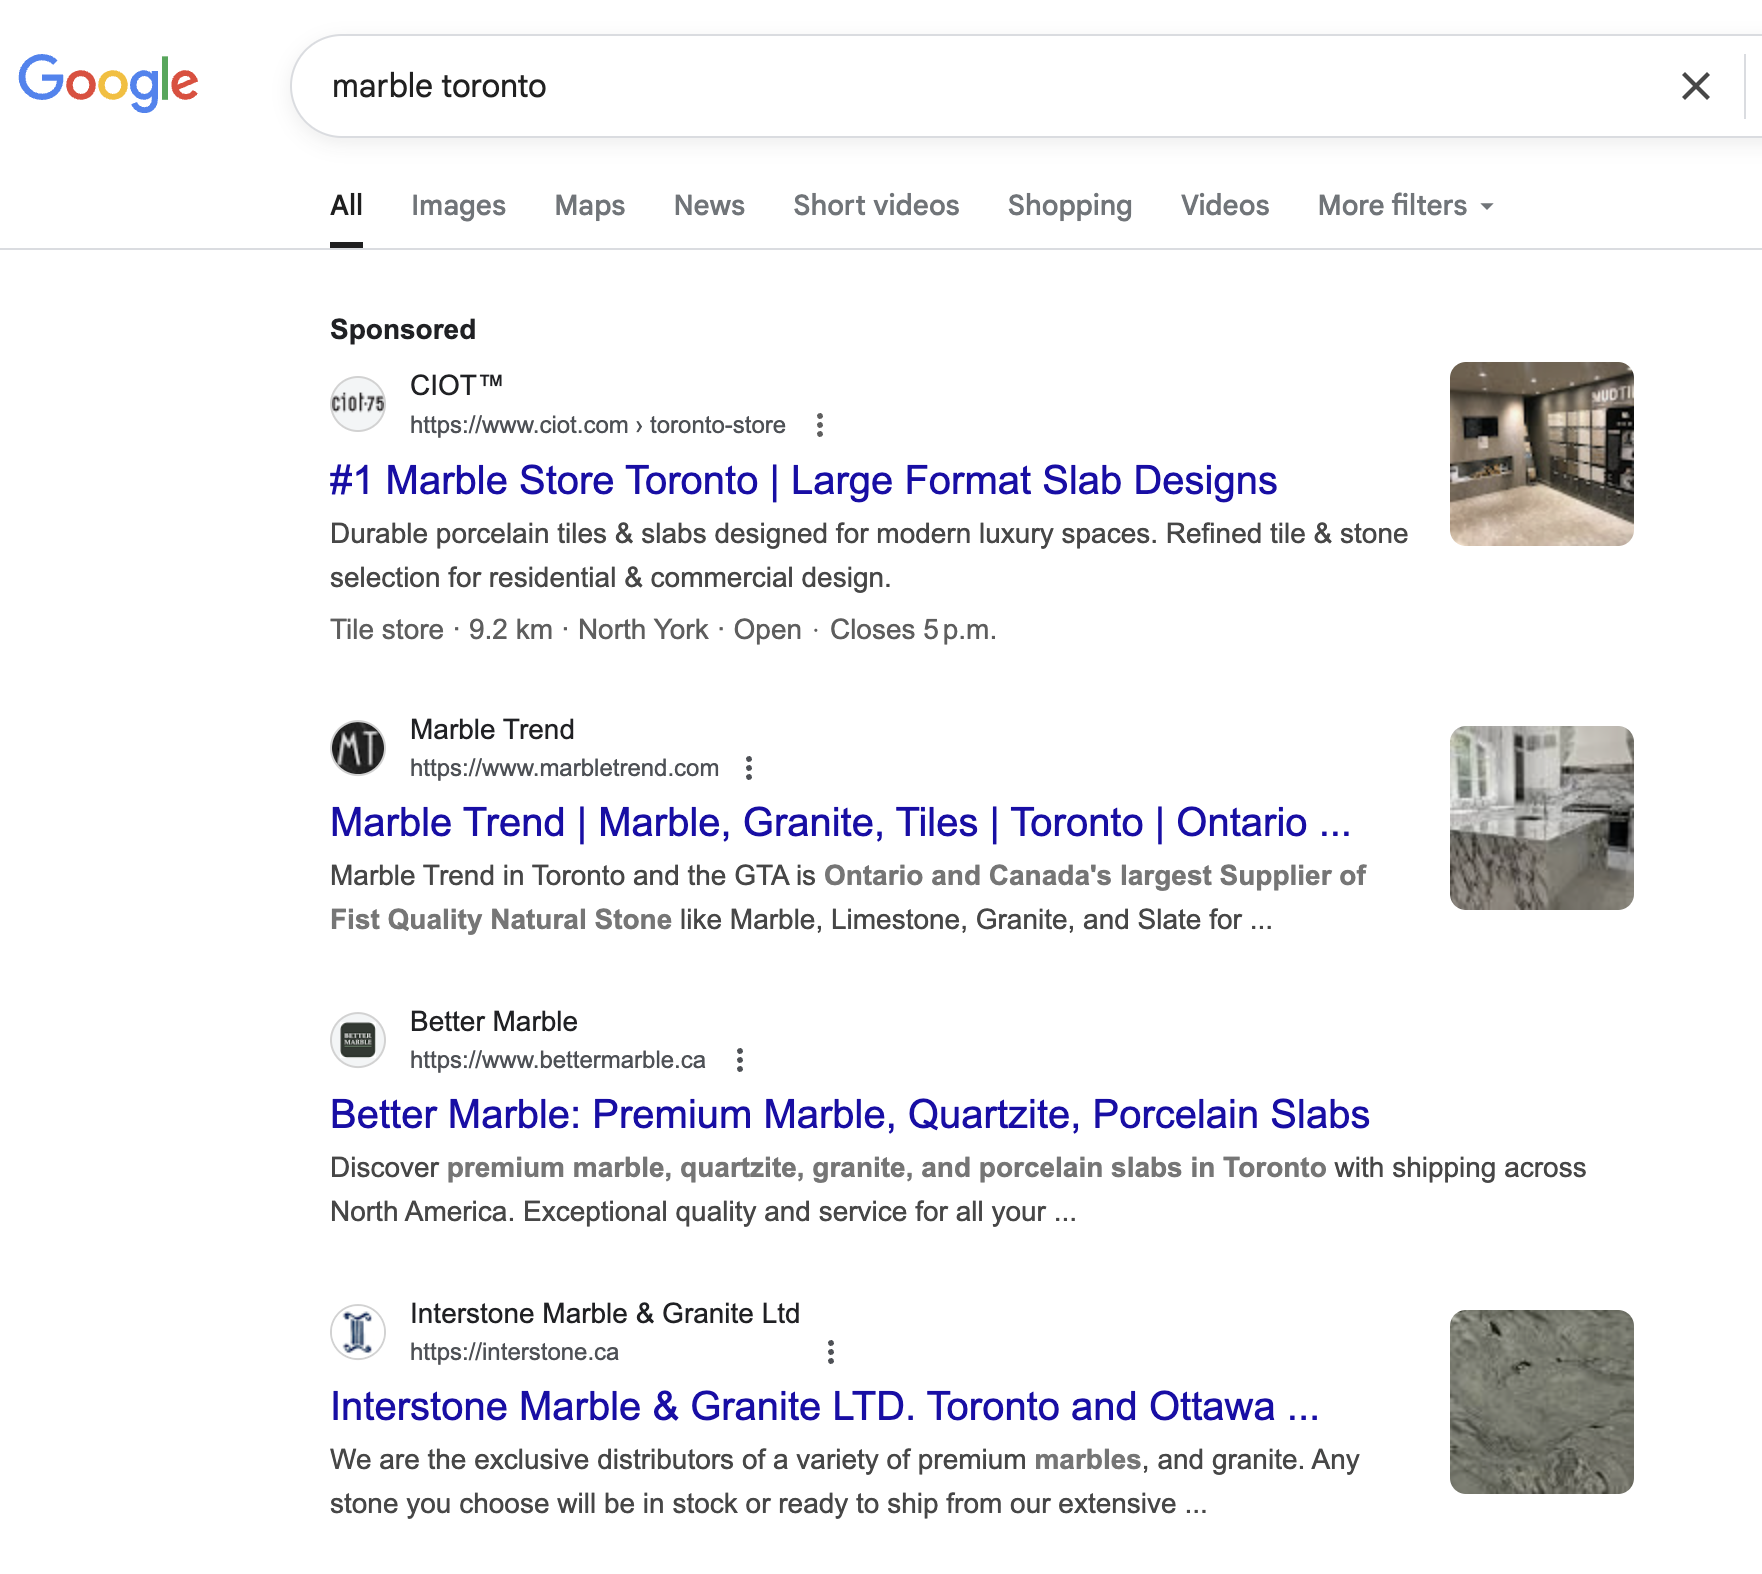Open three-dot menu for Better Marble result
This screenshot has height=1574, width=1762.
(x=740, y=1060)
